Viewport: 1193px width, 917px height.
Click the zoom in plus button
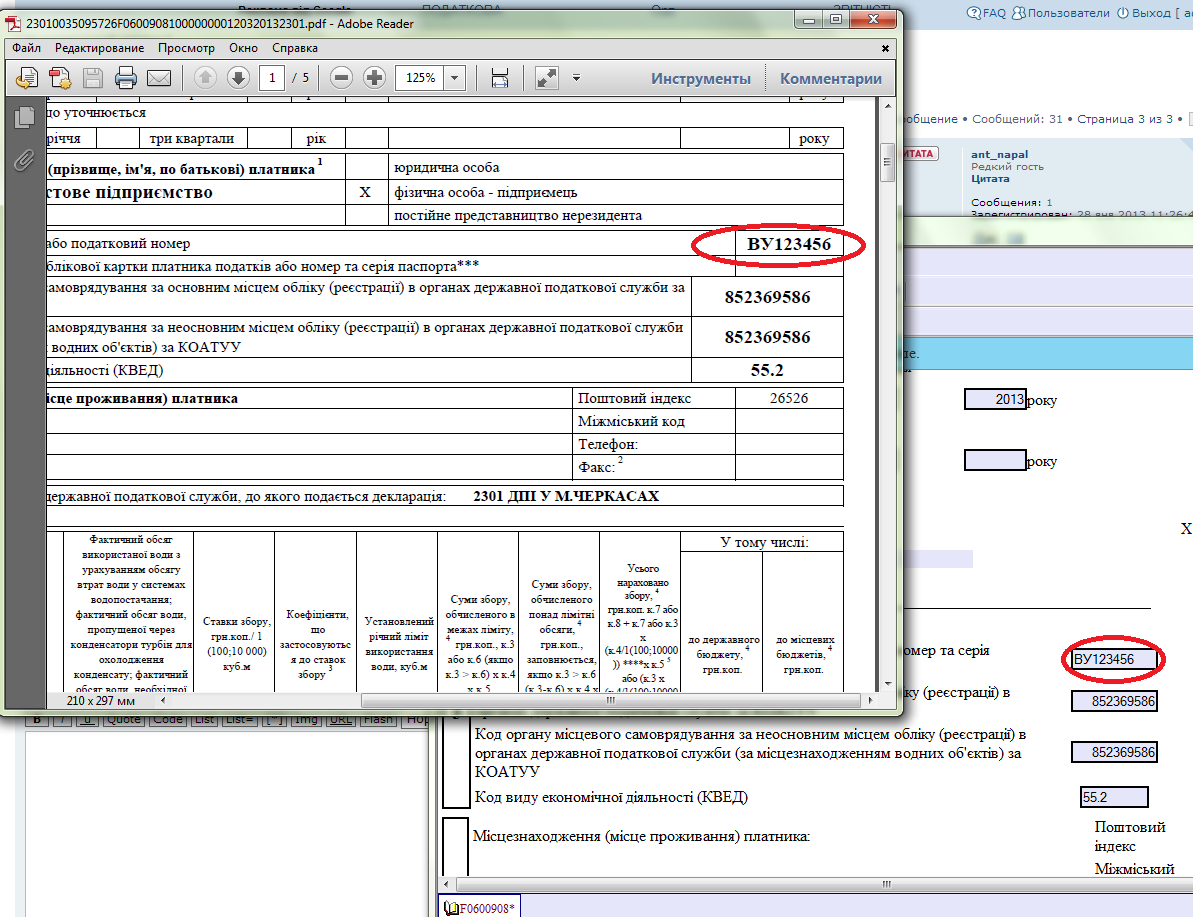pos(374,78)
